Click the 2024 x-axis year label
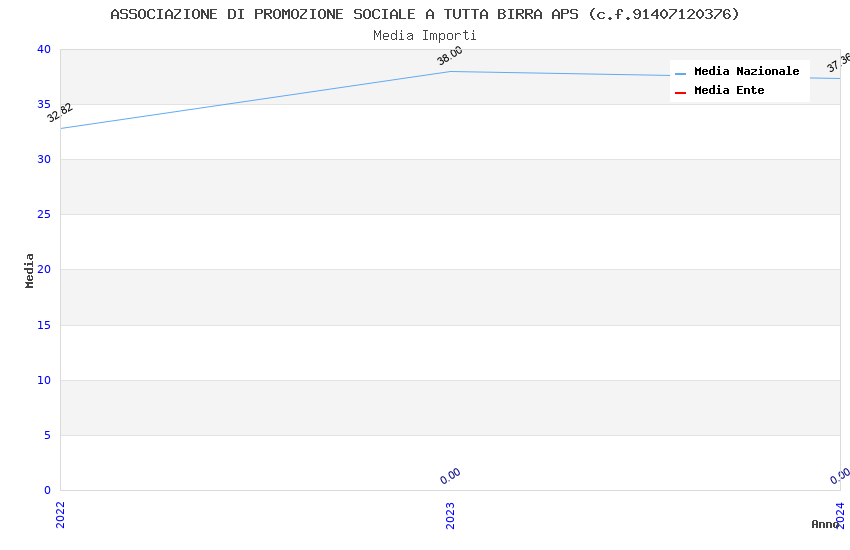850x550 pixels. (840, 512)
